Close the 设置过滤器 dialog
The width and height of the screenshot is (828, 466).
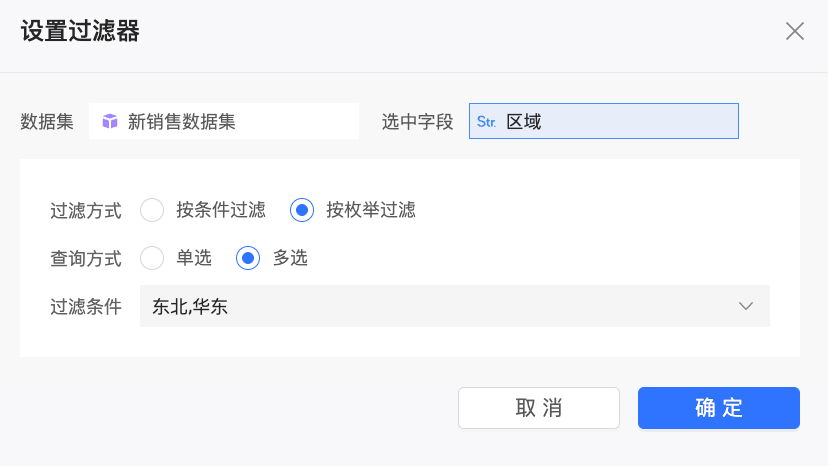click(x=794, y=31)
